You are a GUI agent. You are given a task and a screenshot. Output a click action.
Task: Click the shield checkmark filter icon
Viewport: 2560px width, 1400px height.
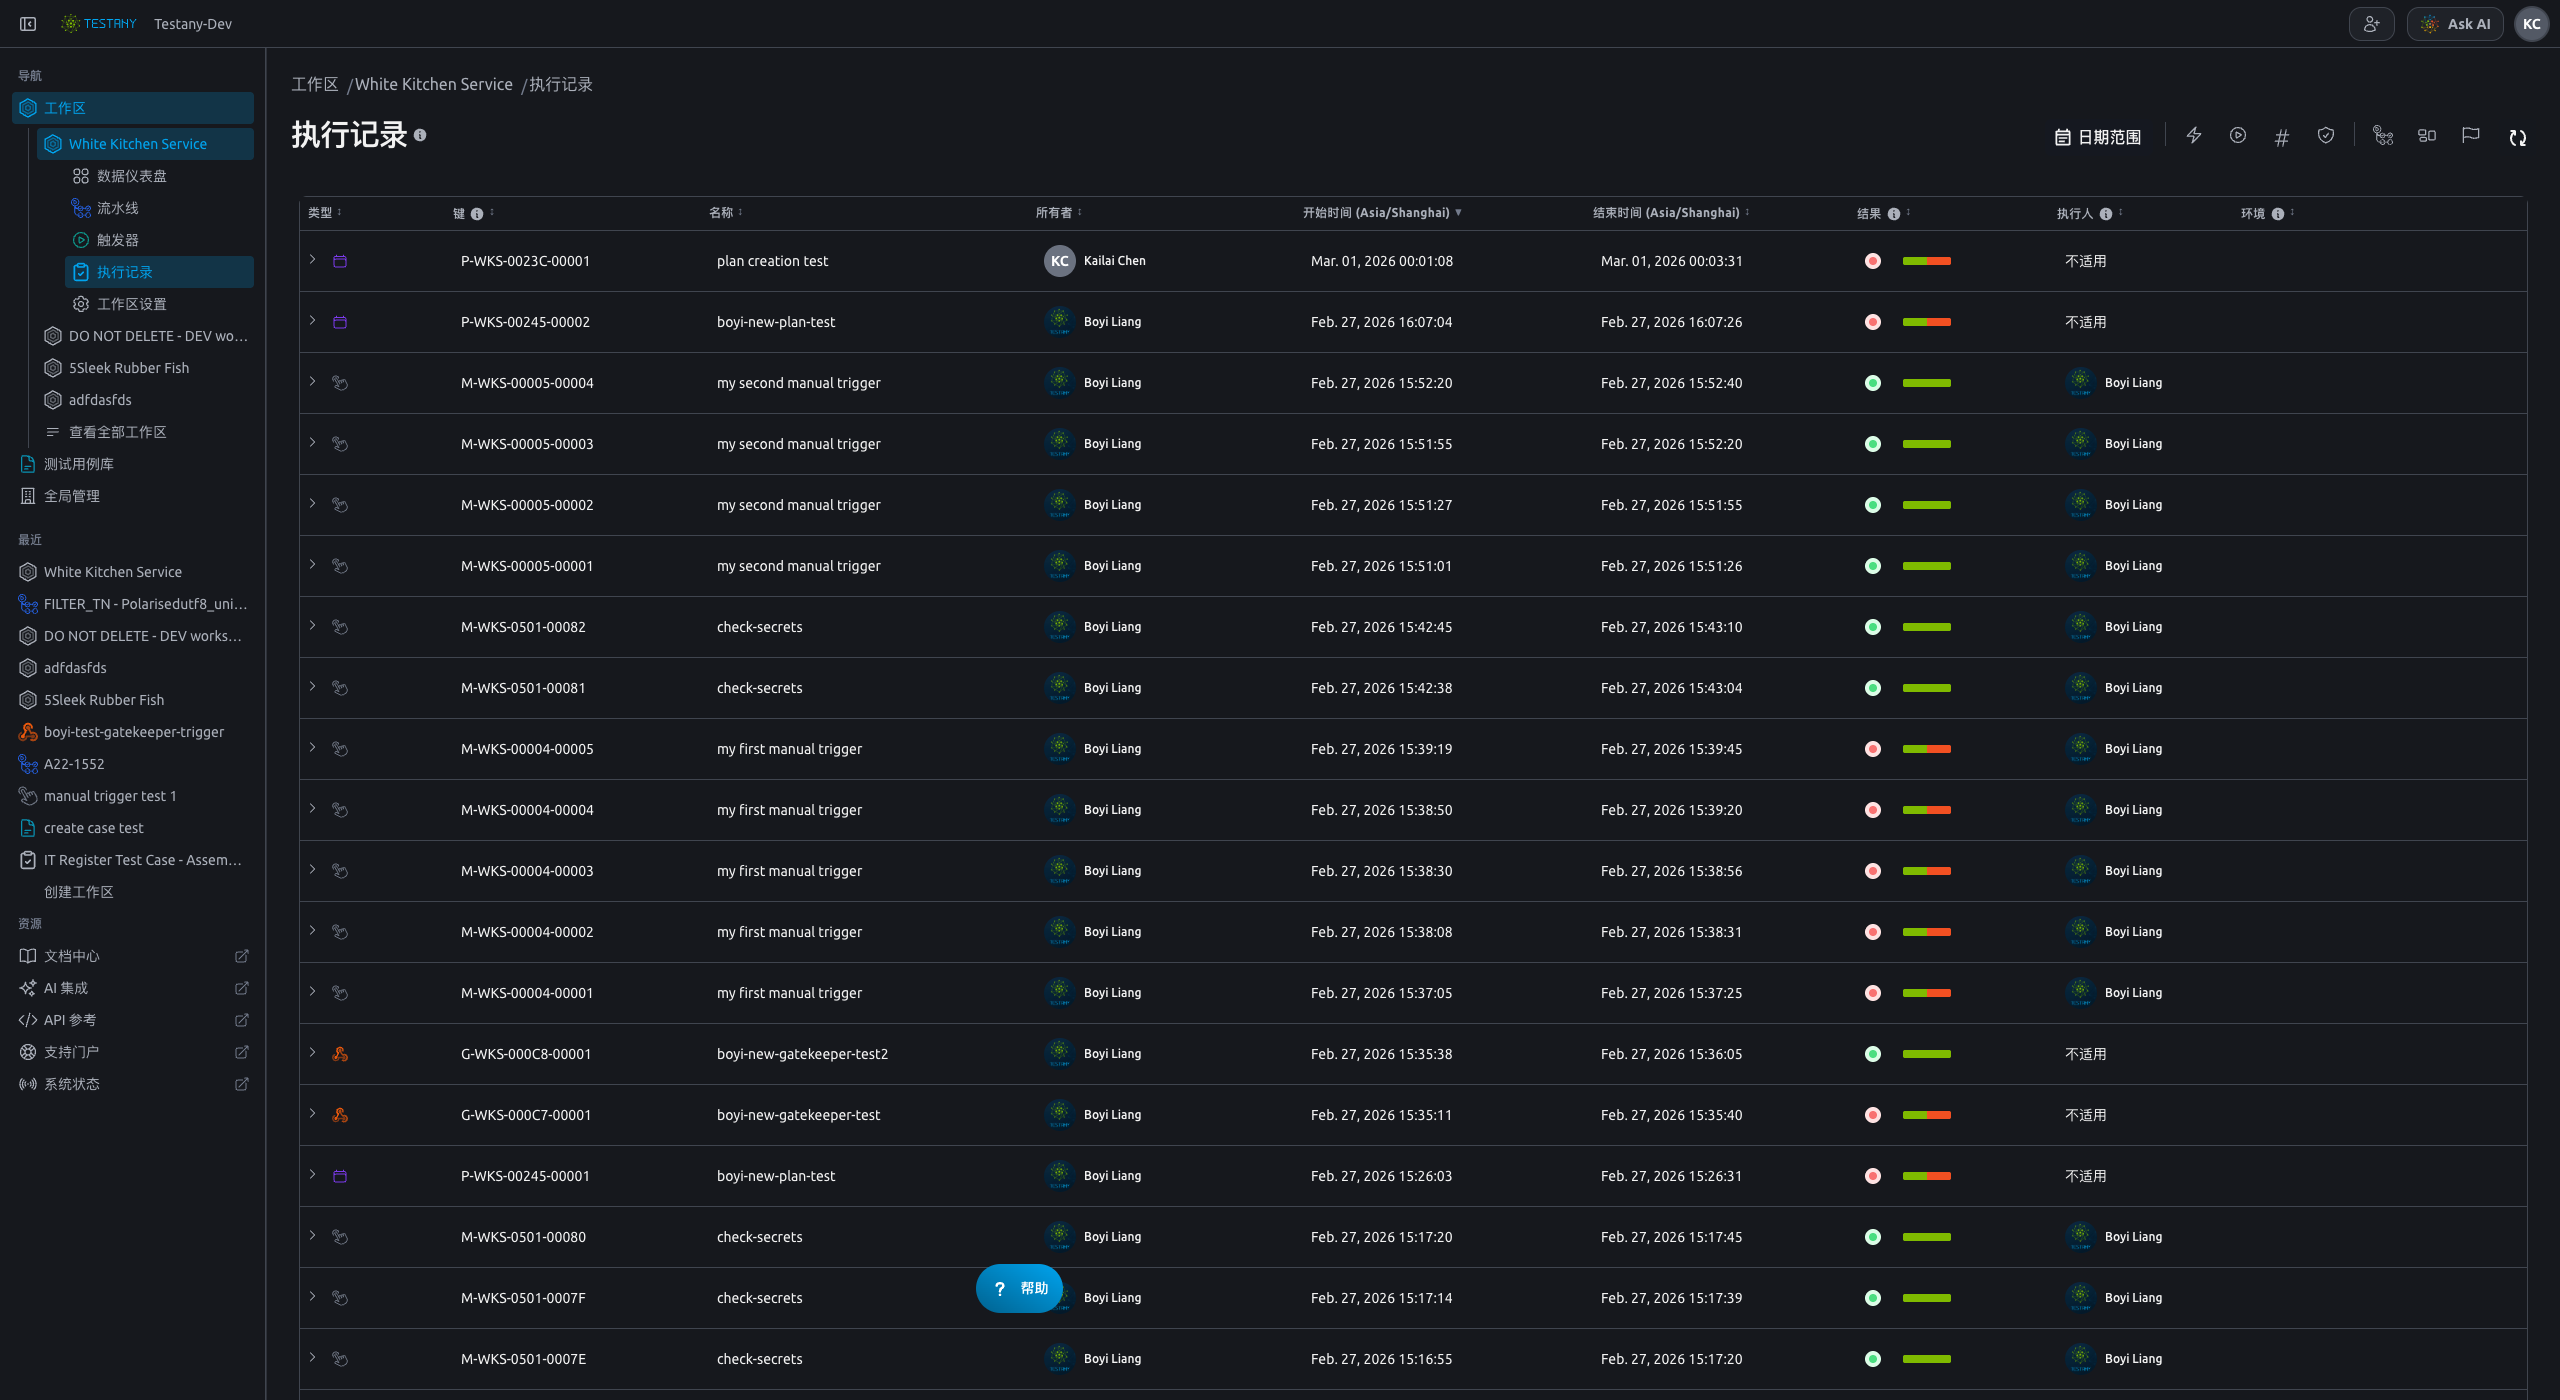point(2326,136)
